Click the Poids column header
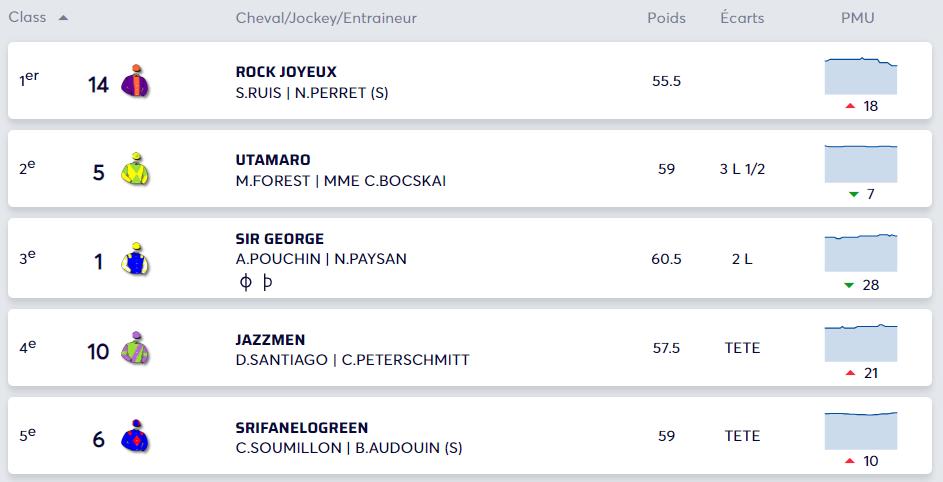Viewport: 943px width, 482px height. point(666,18)
